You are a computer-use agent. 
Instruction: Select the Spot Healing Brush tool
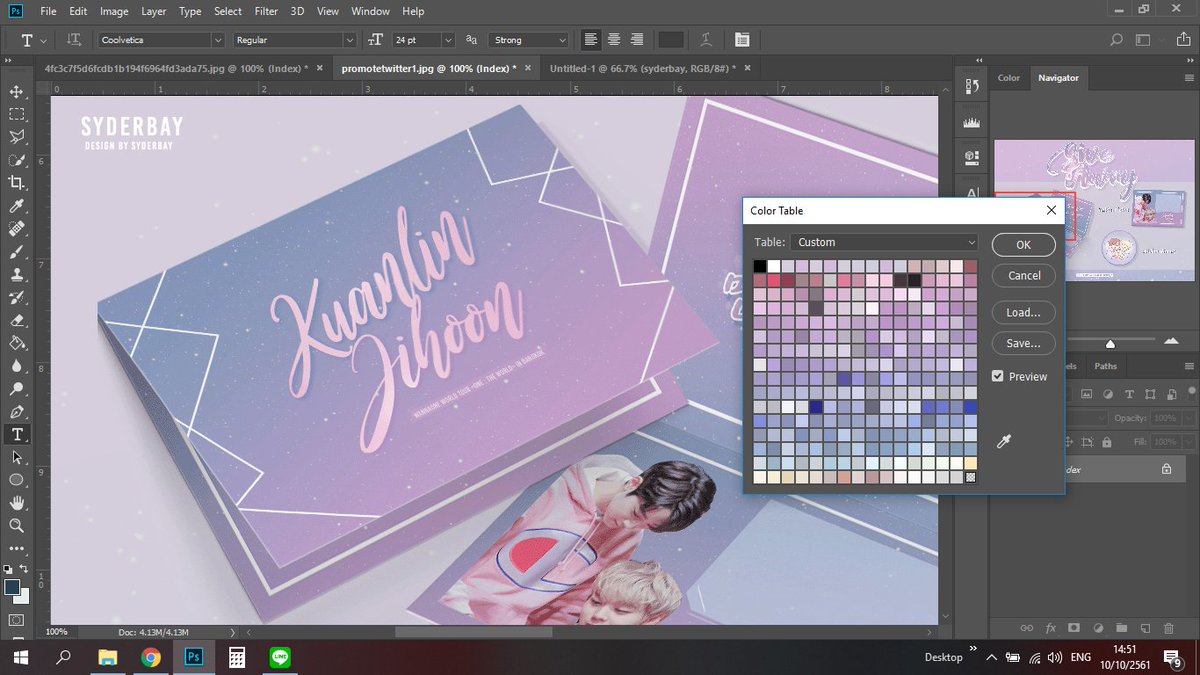pos(16,229)
